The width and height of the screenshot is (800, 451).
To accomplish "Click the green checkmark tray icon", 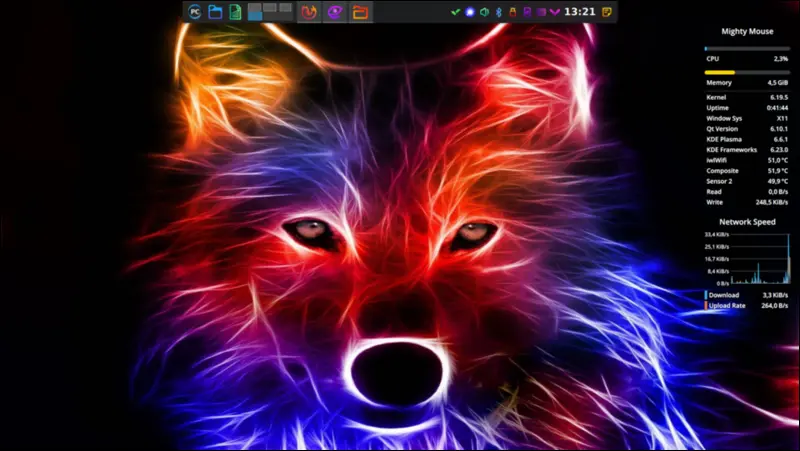I will click(x=456, y=12).
